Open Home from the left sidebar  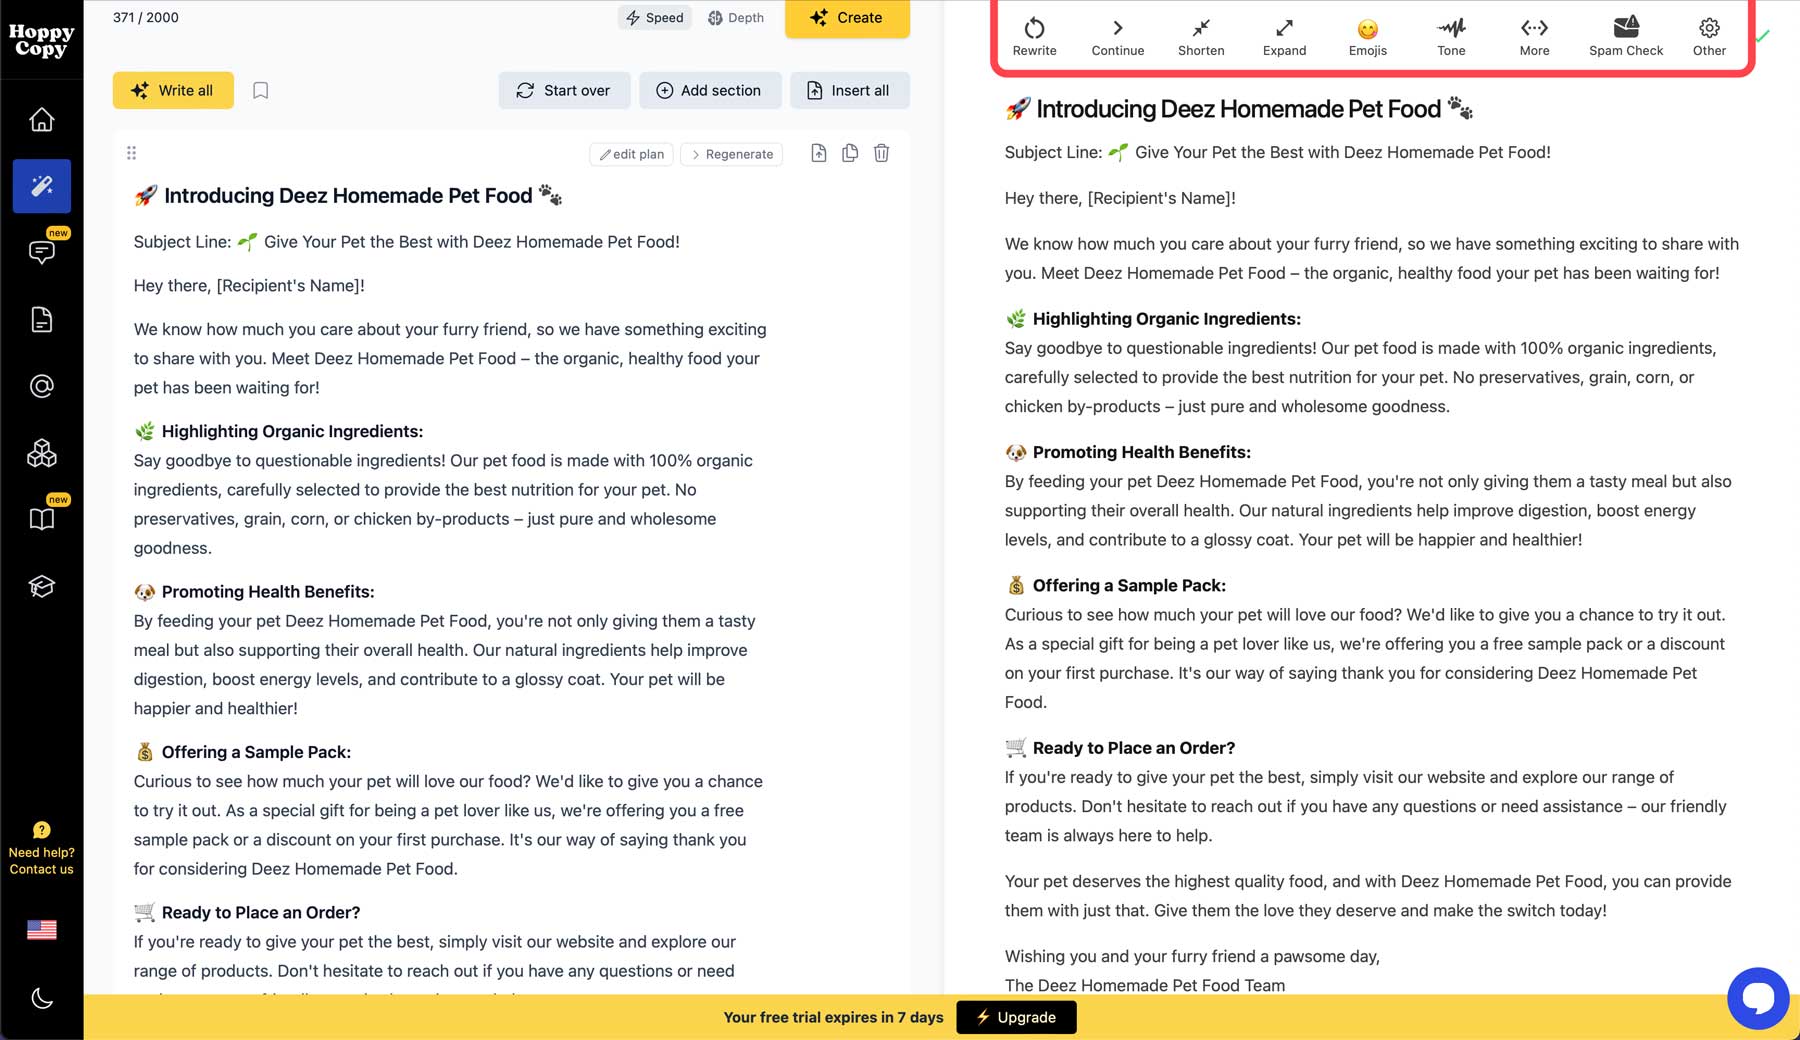coord(41,119)
